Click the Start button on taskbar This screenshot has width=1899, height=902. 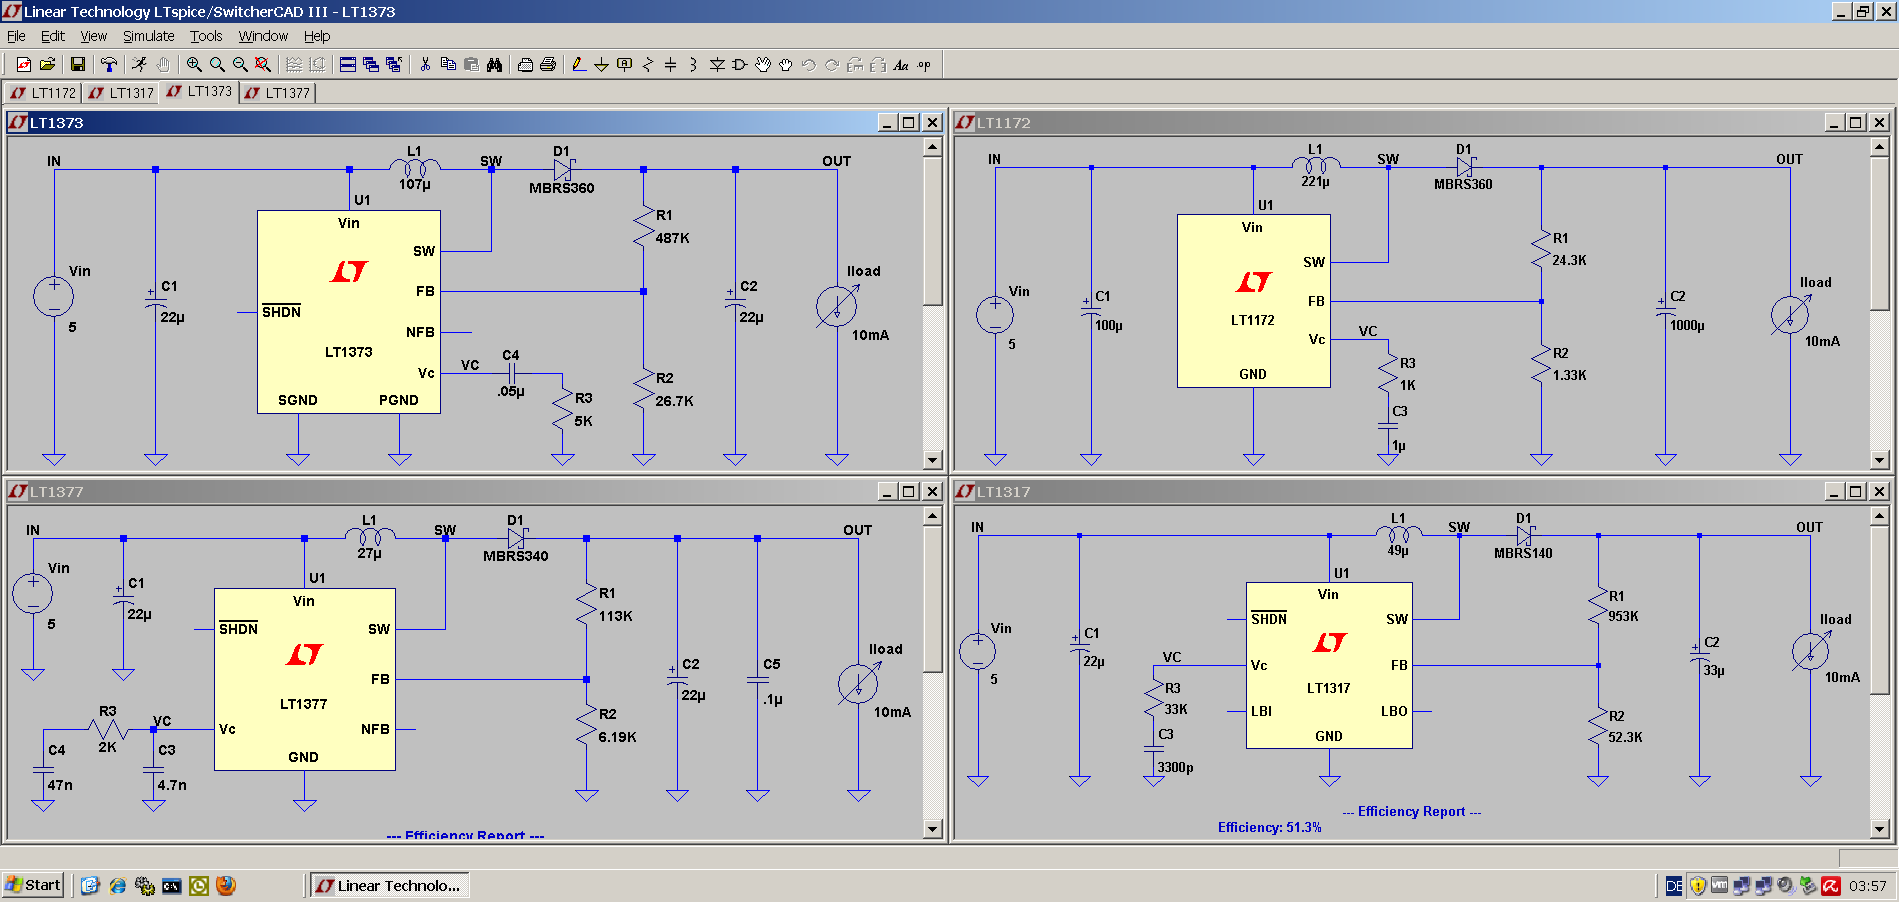(33, 885)
